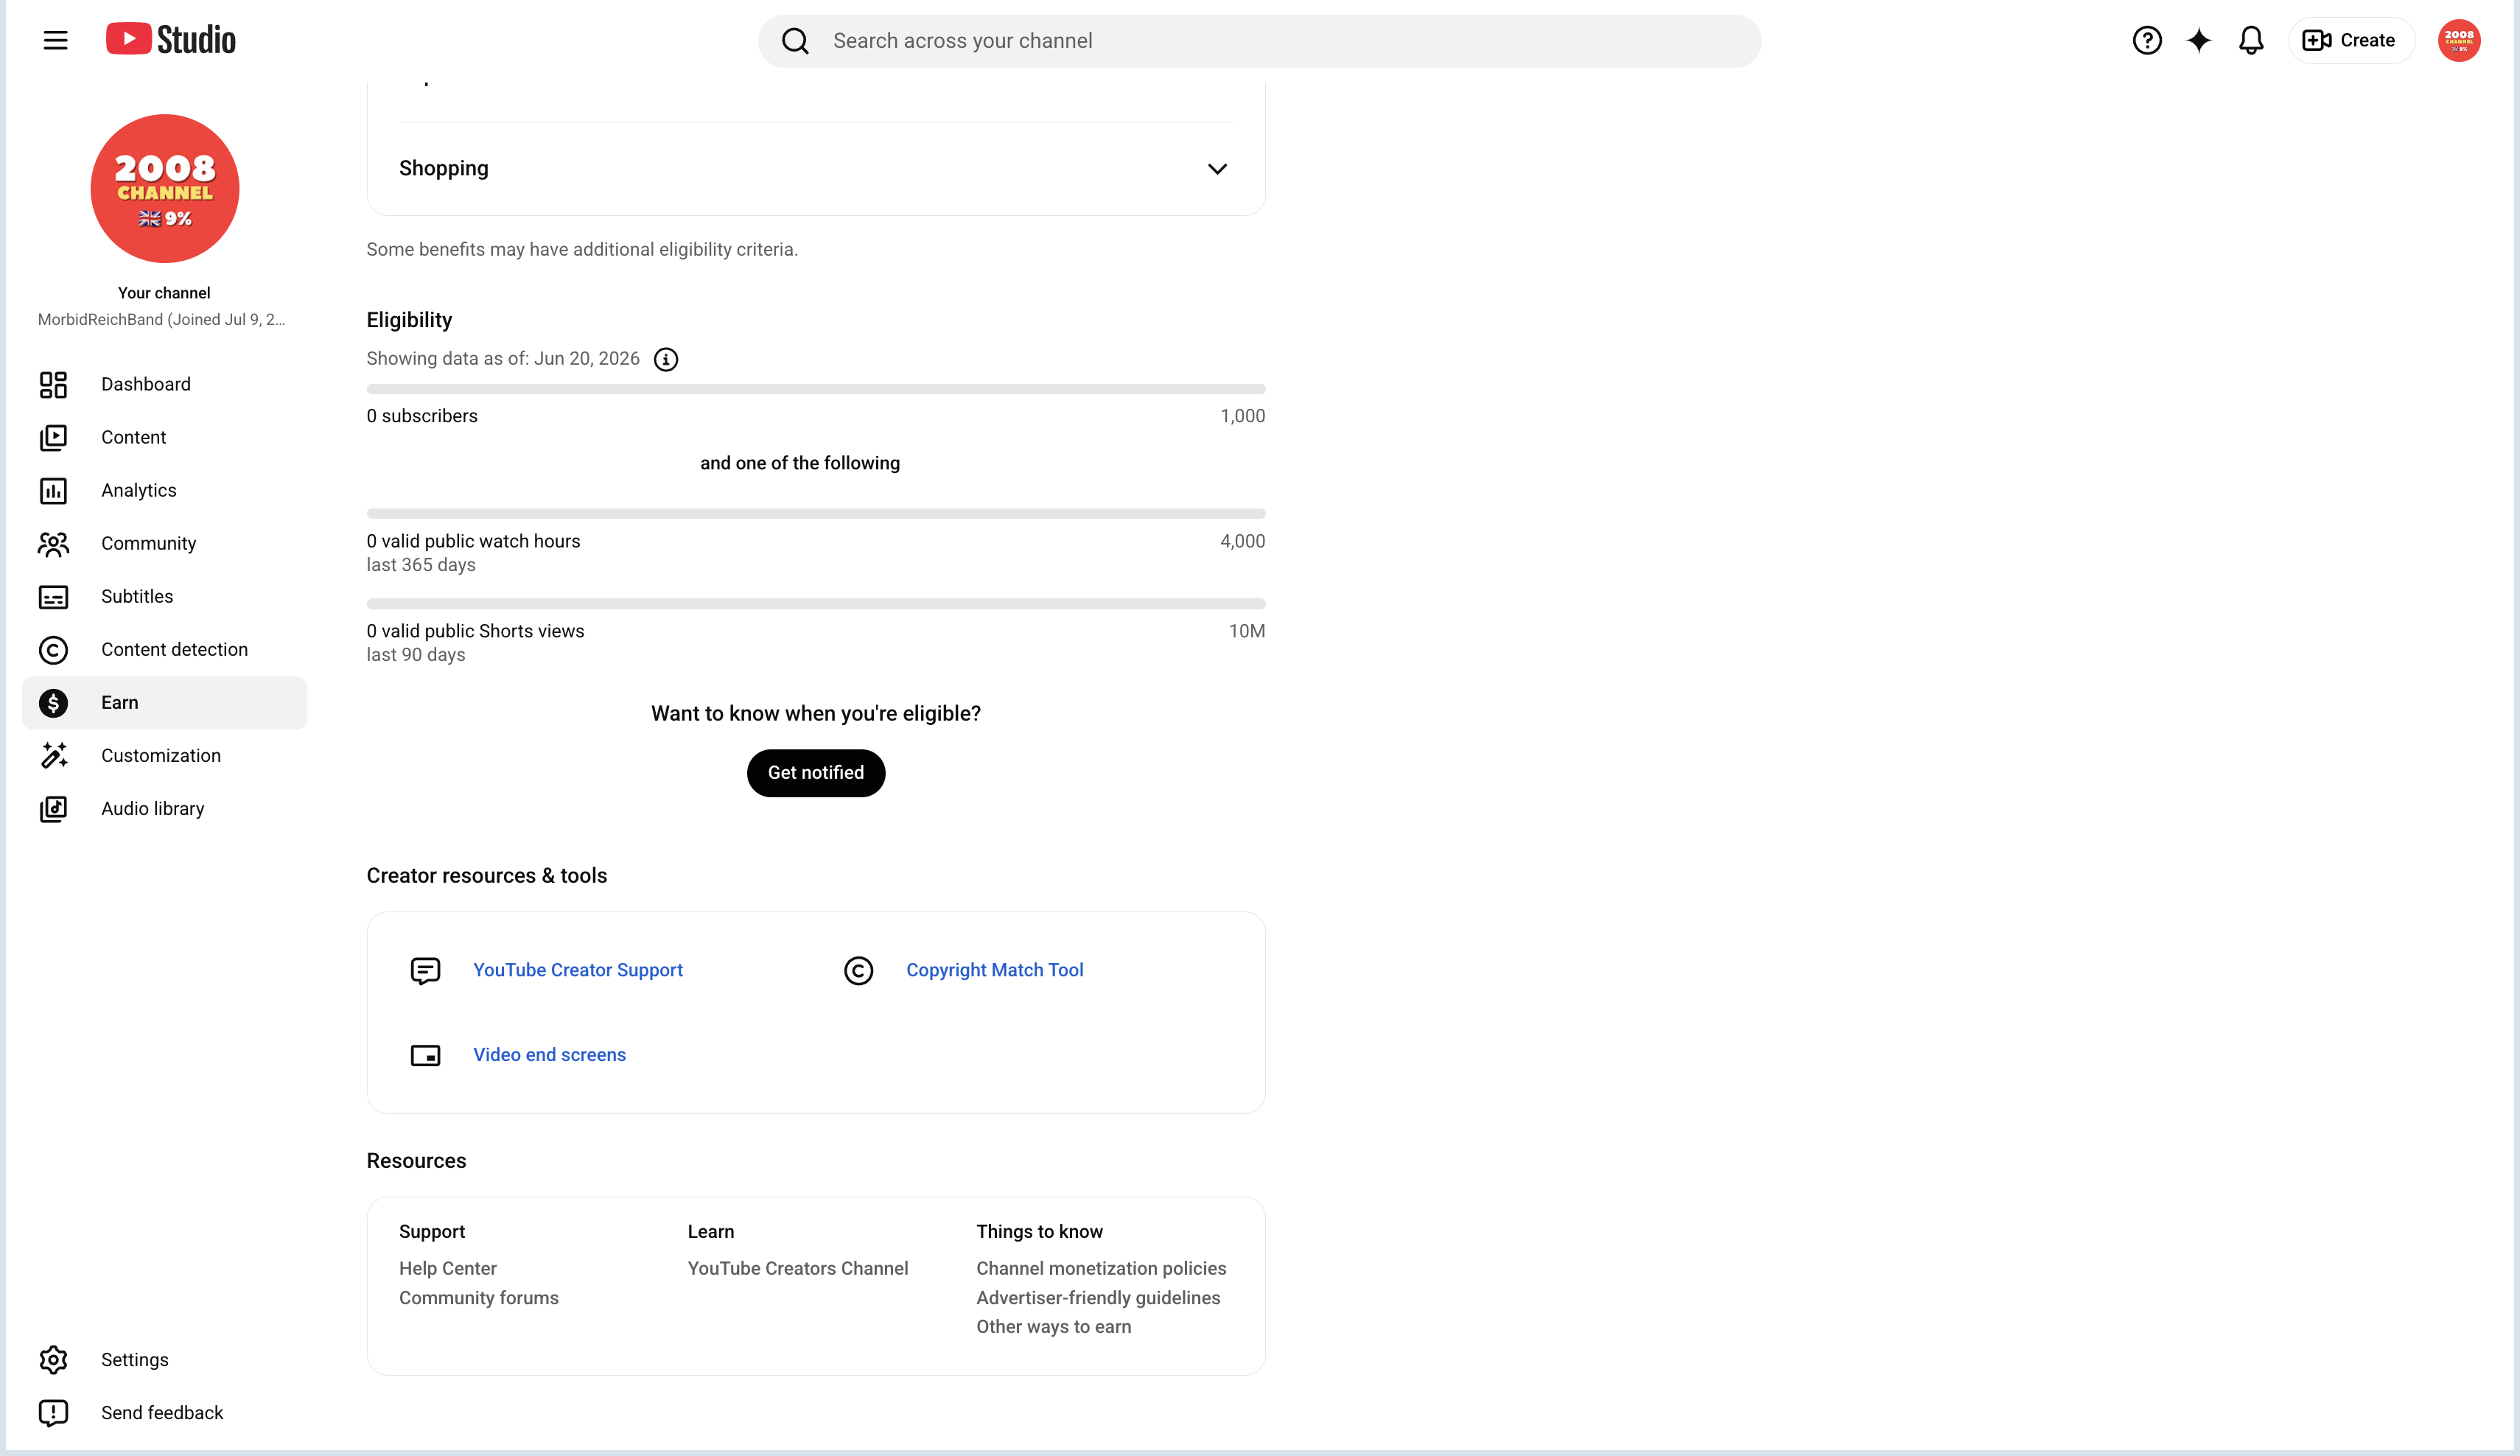Open the Copyright Match Tool link
This screenshot has width=2520, height=1456.
pyautogui.click(x=994, y=970)
